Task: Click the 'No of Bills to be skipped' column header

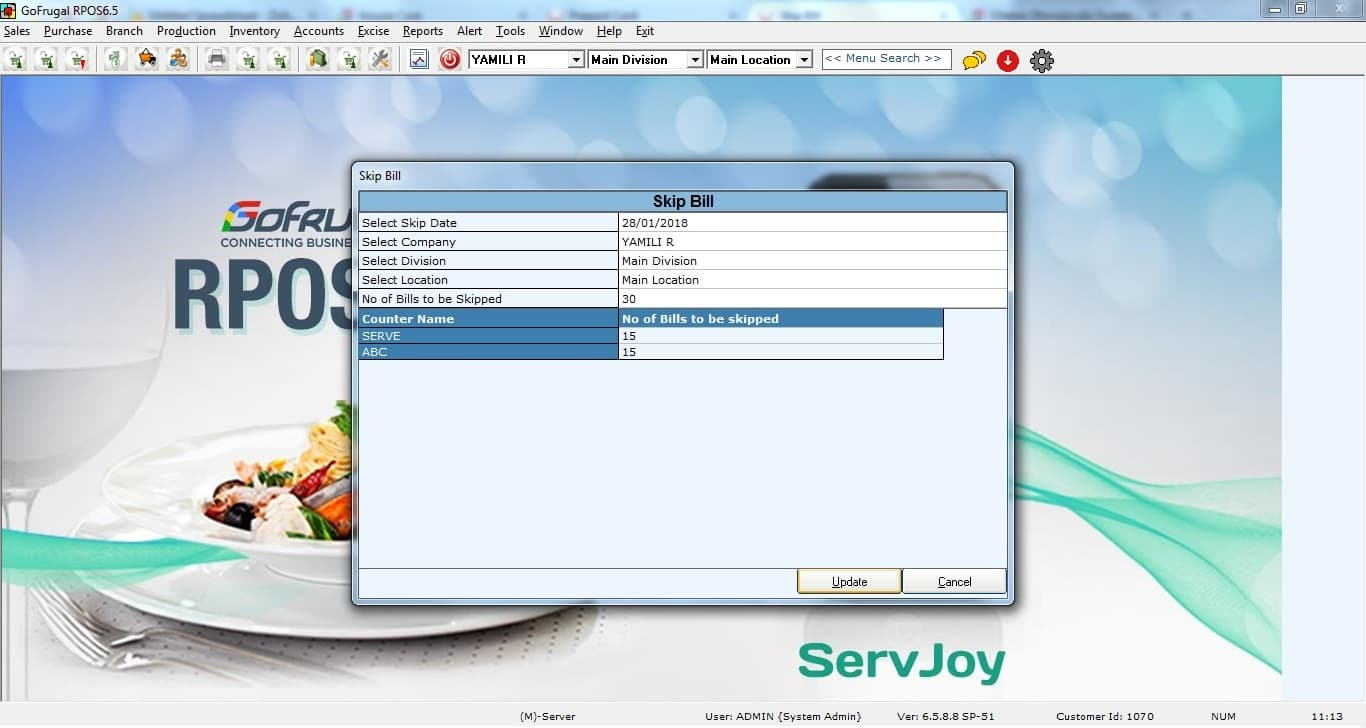Action: (x=781, y=319)
